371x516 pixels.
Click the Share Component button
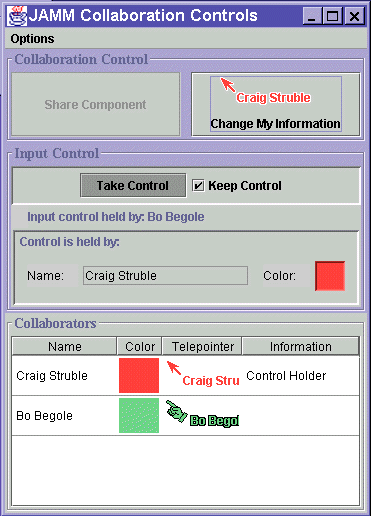[96, 104]
